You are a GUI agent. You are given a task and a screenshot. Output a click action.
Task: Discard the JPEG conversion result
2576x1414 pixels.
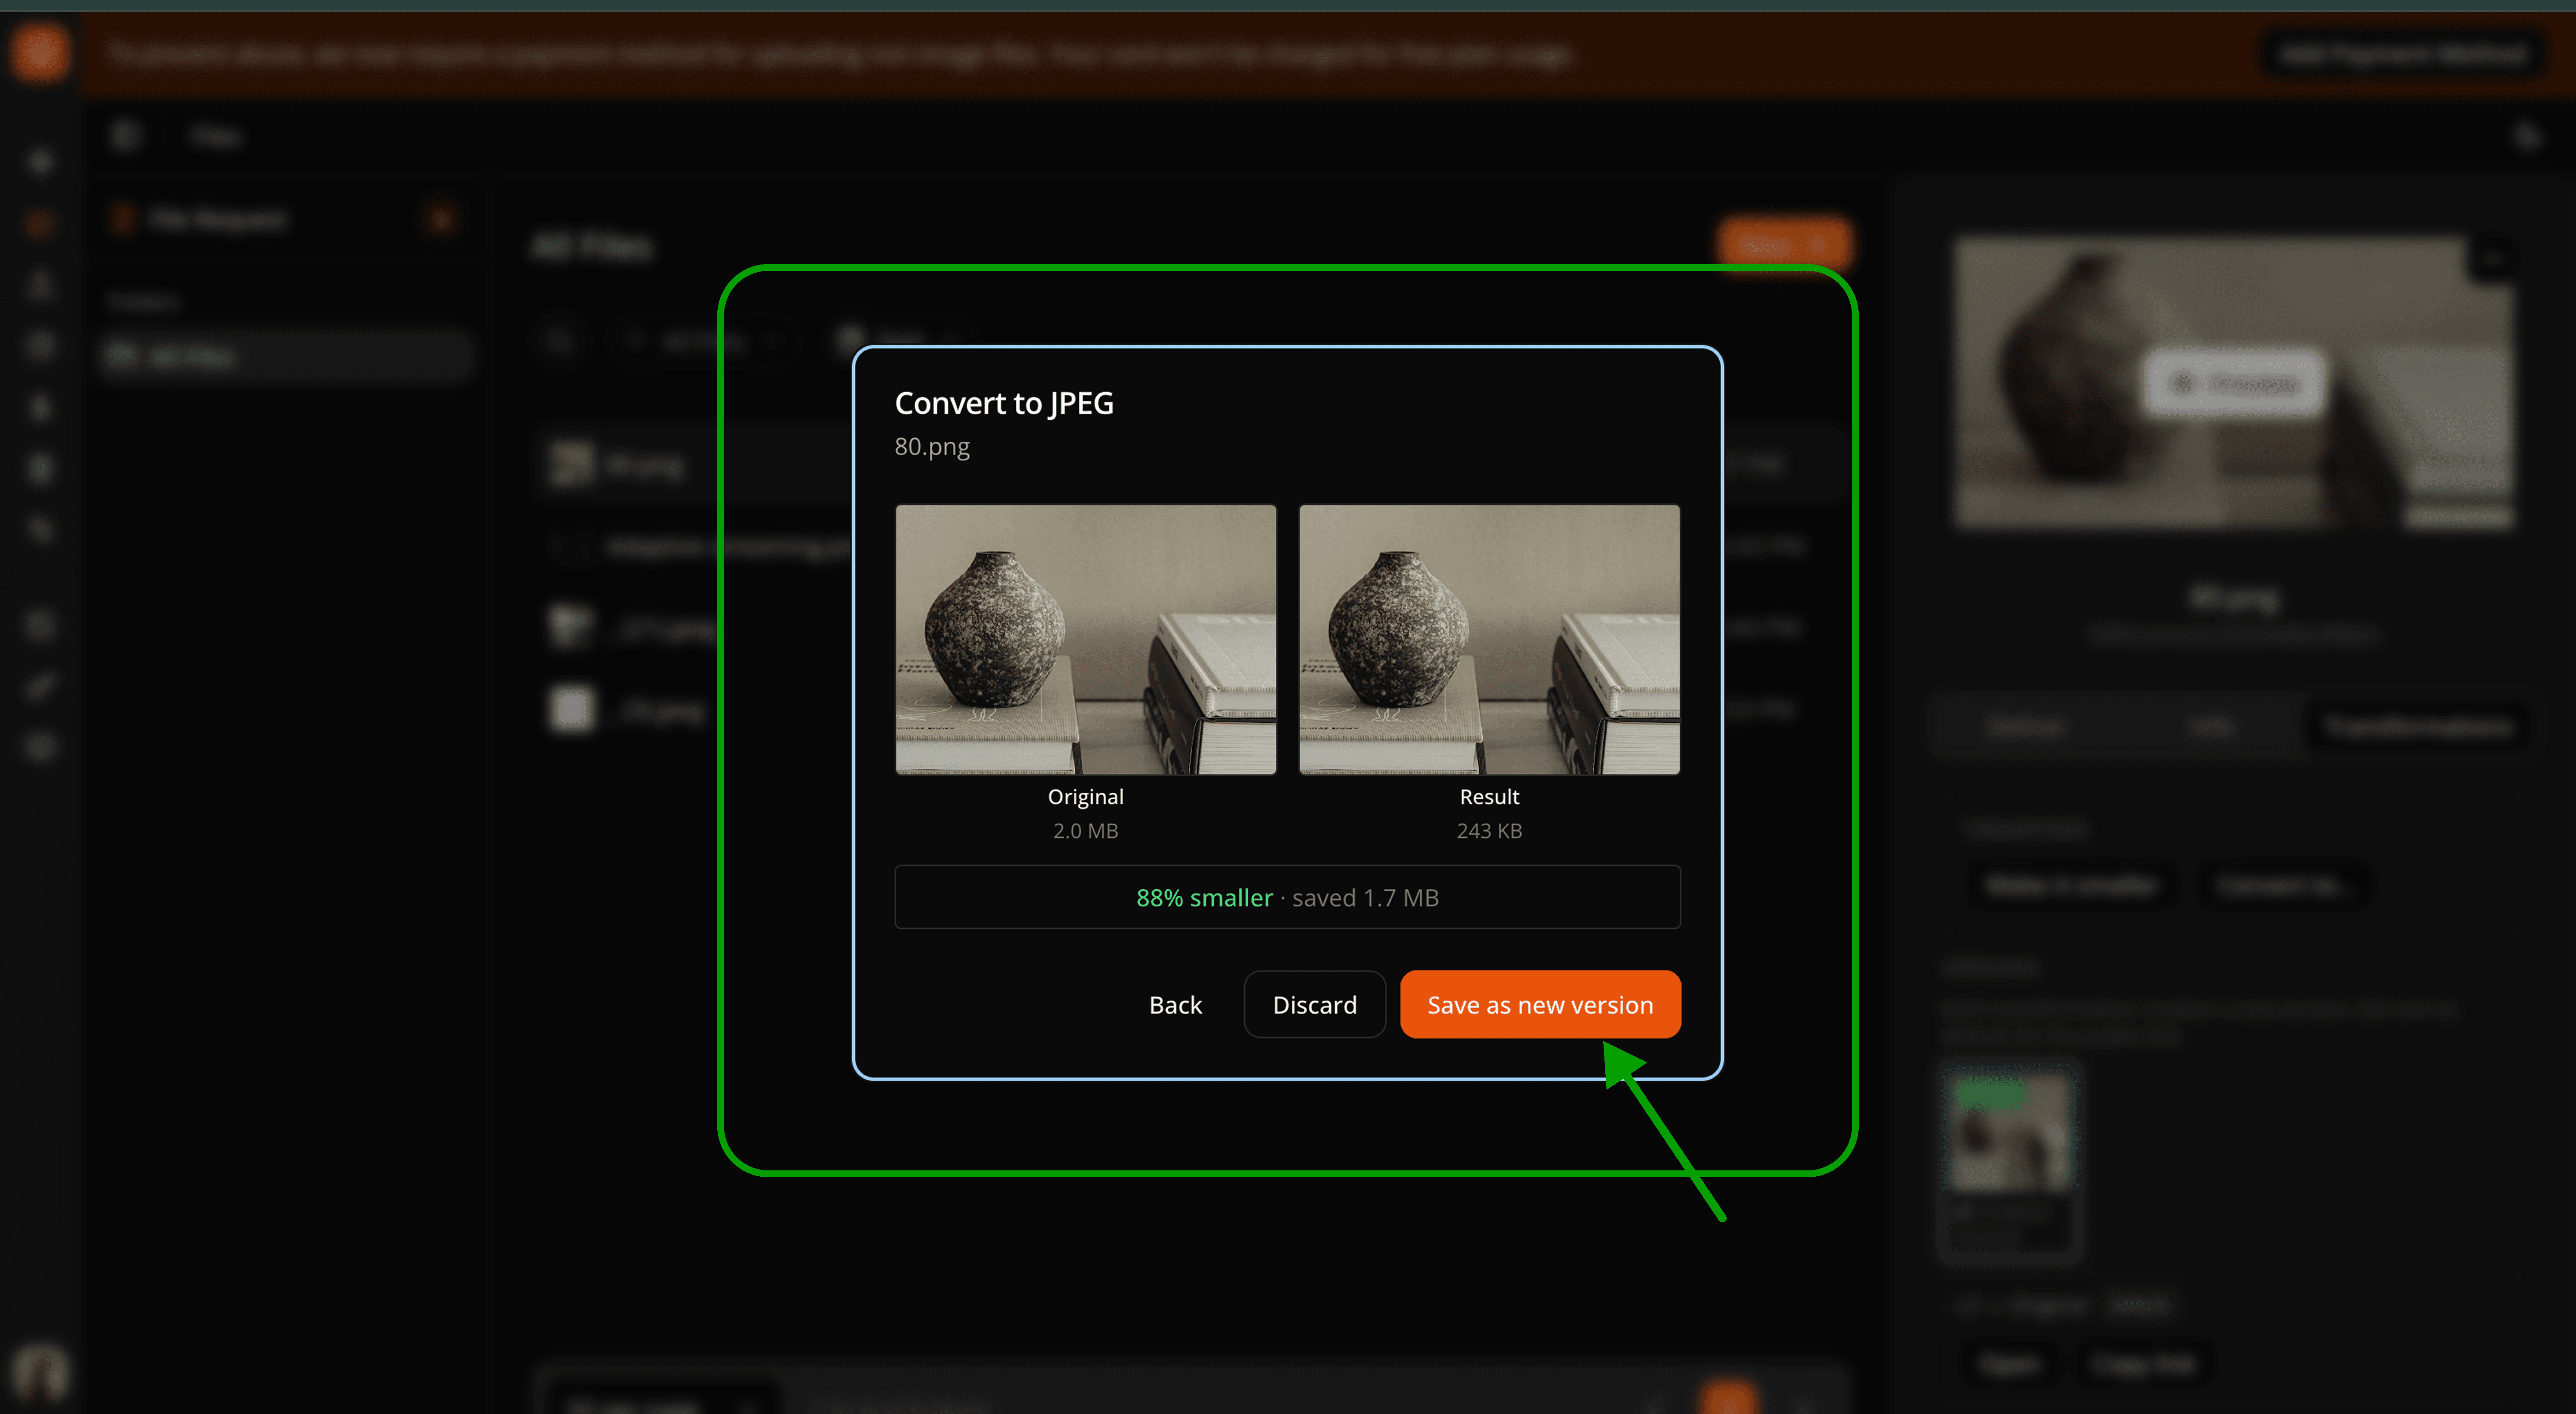pyautogui.click(x=1314, y=1004)
